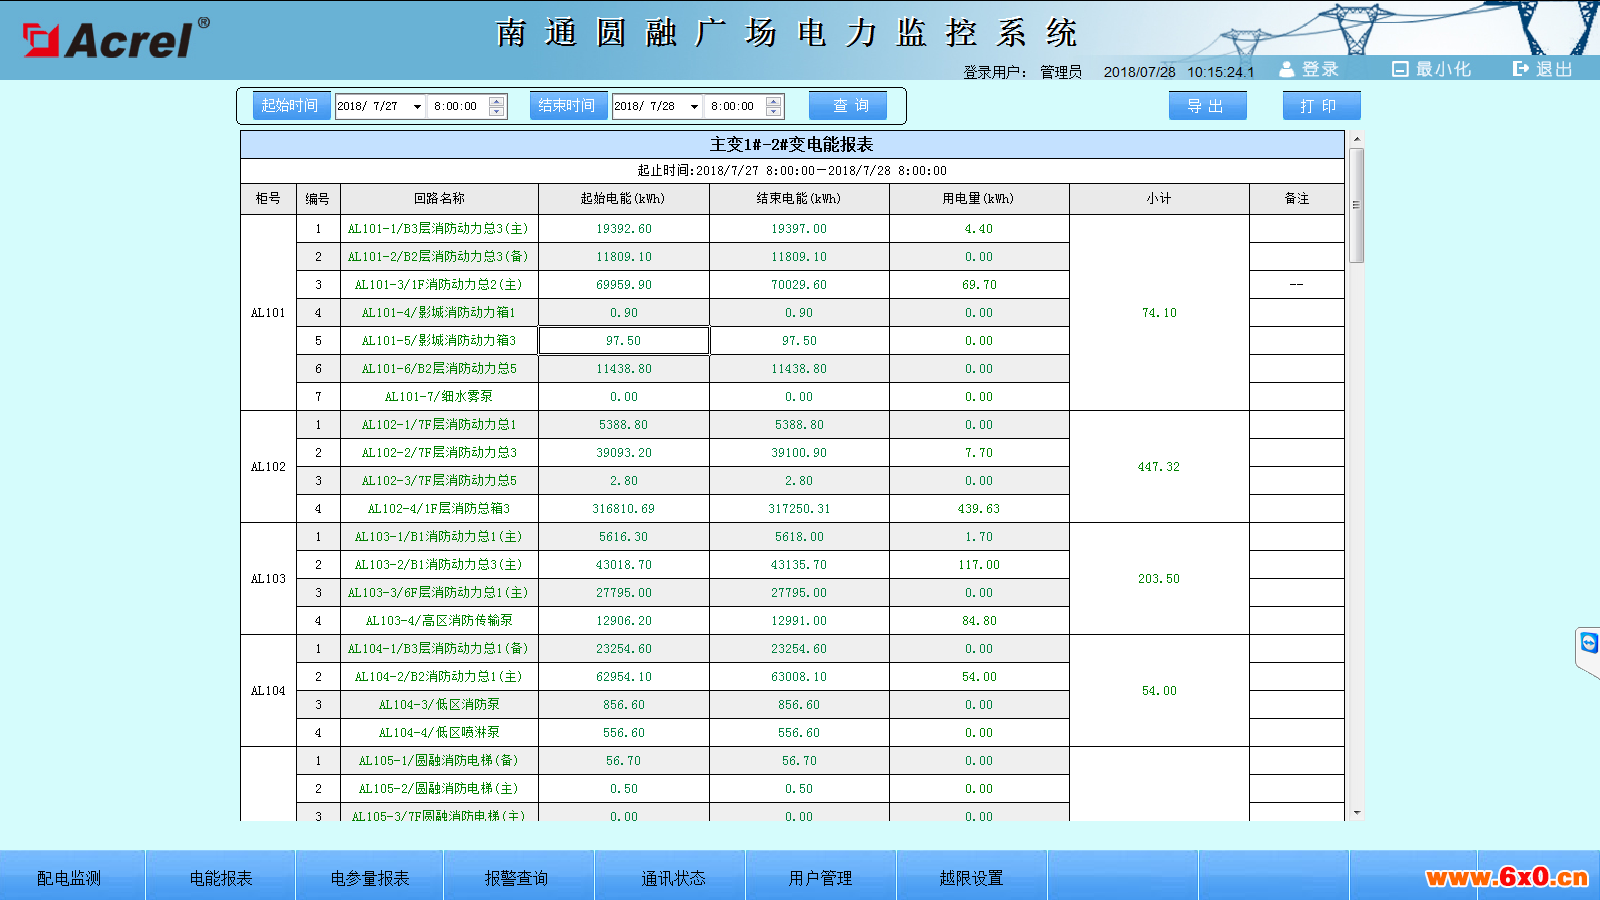Select circuit AL101-1/B3层消防动力总3(主)
The height and width of the screenshot is (900, 1600).
pos(439,229)
